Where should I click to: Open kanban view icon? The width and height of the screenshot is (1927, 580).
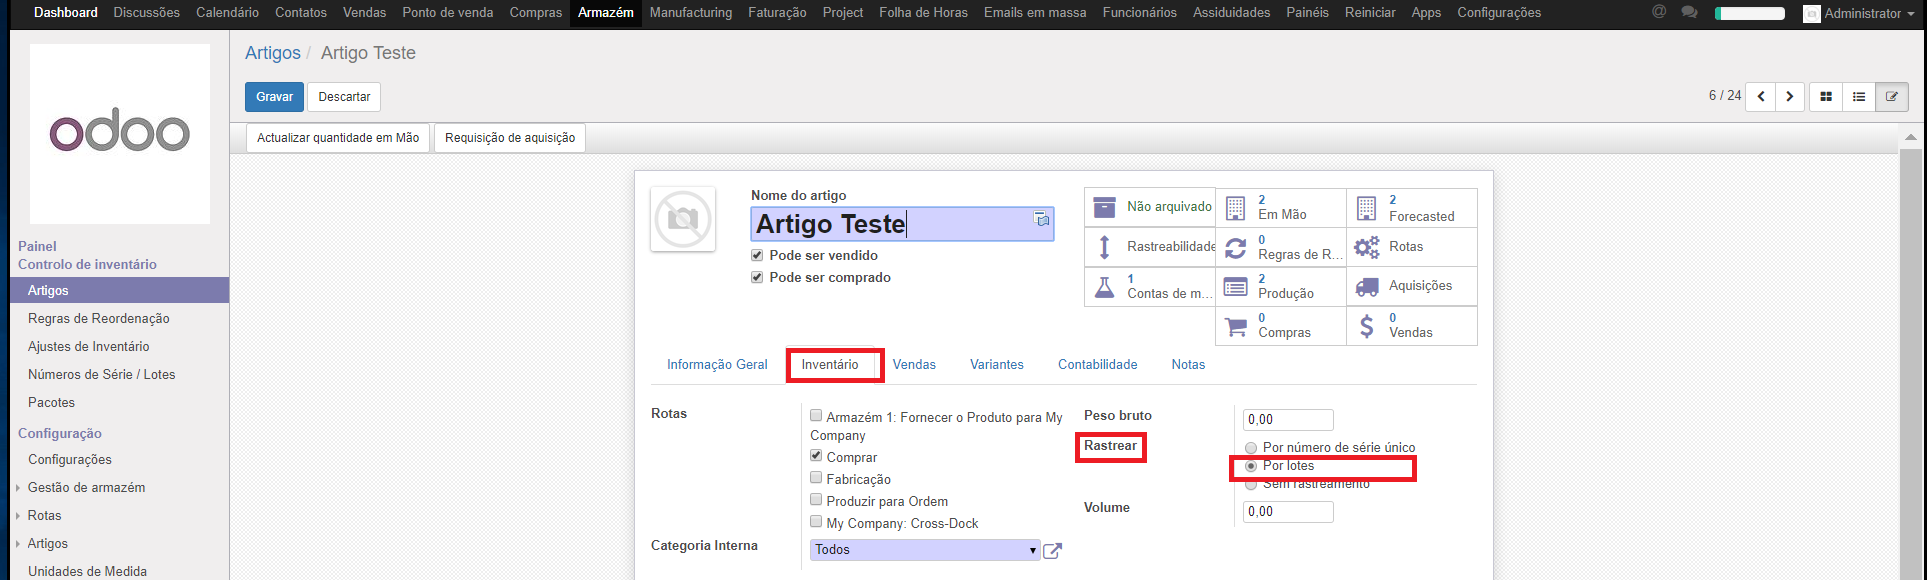[1825, 97]
